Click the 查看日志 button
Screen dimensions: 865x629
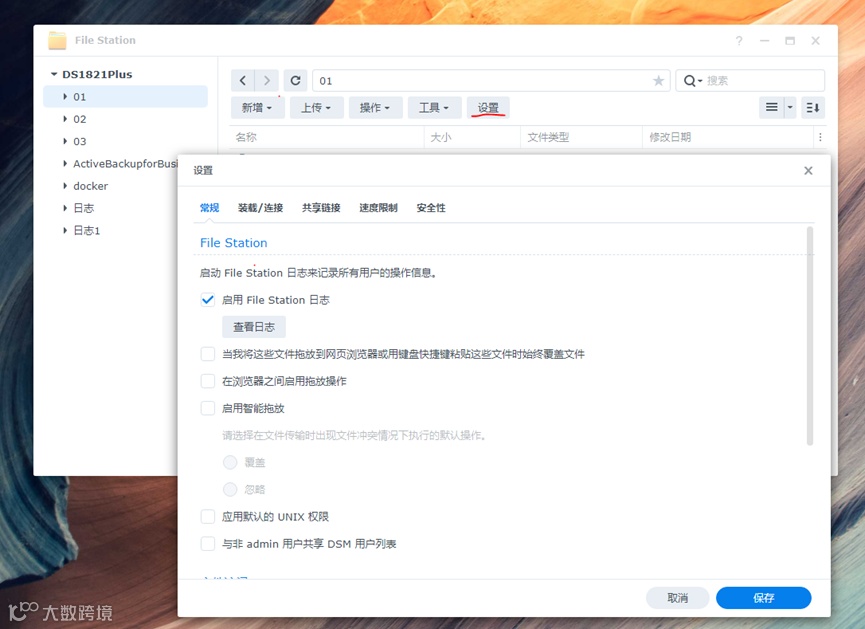254,327
